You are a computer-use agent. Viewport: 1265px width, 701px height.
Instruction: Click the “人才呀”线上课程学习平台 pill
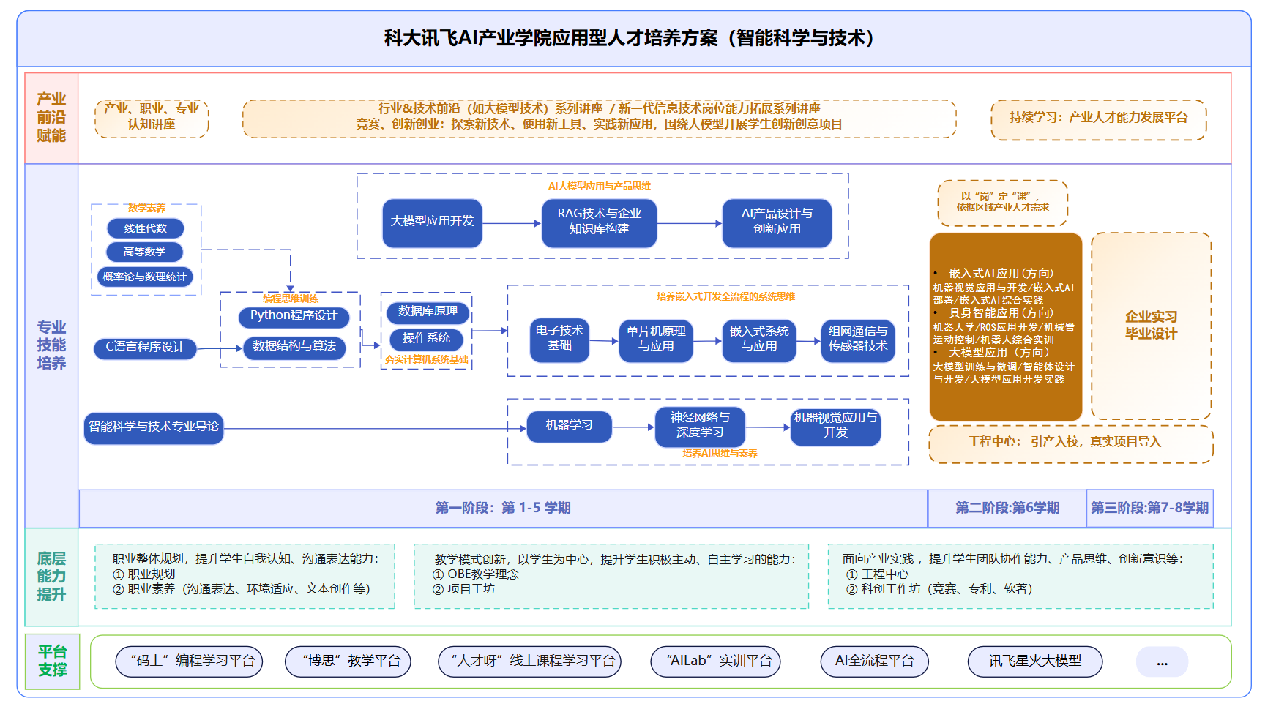tap(530, 662)
